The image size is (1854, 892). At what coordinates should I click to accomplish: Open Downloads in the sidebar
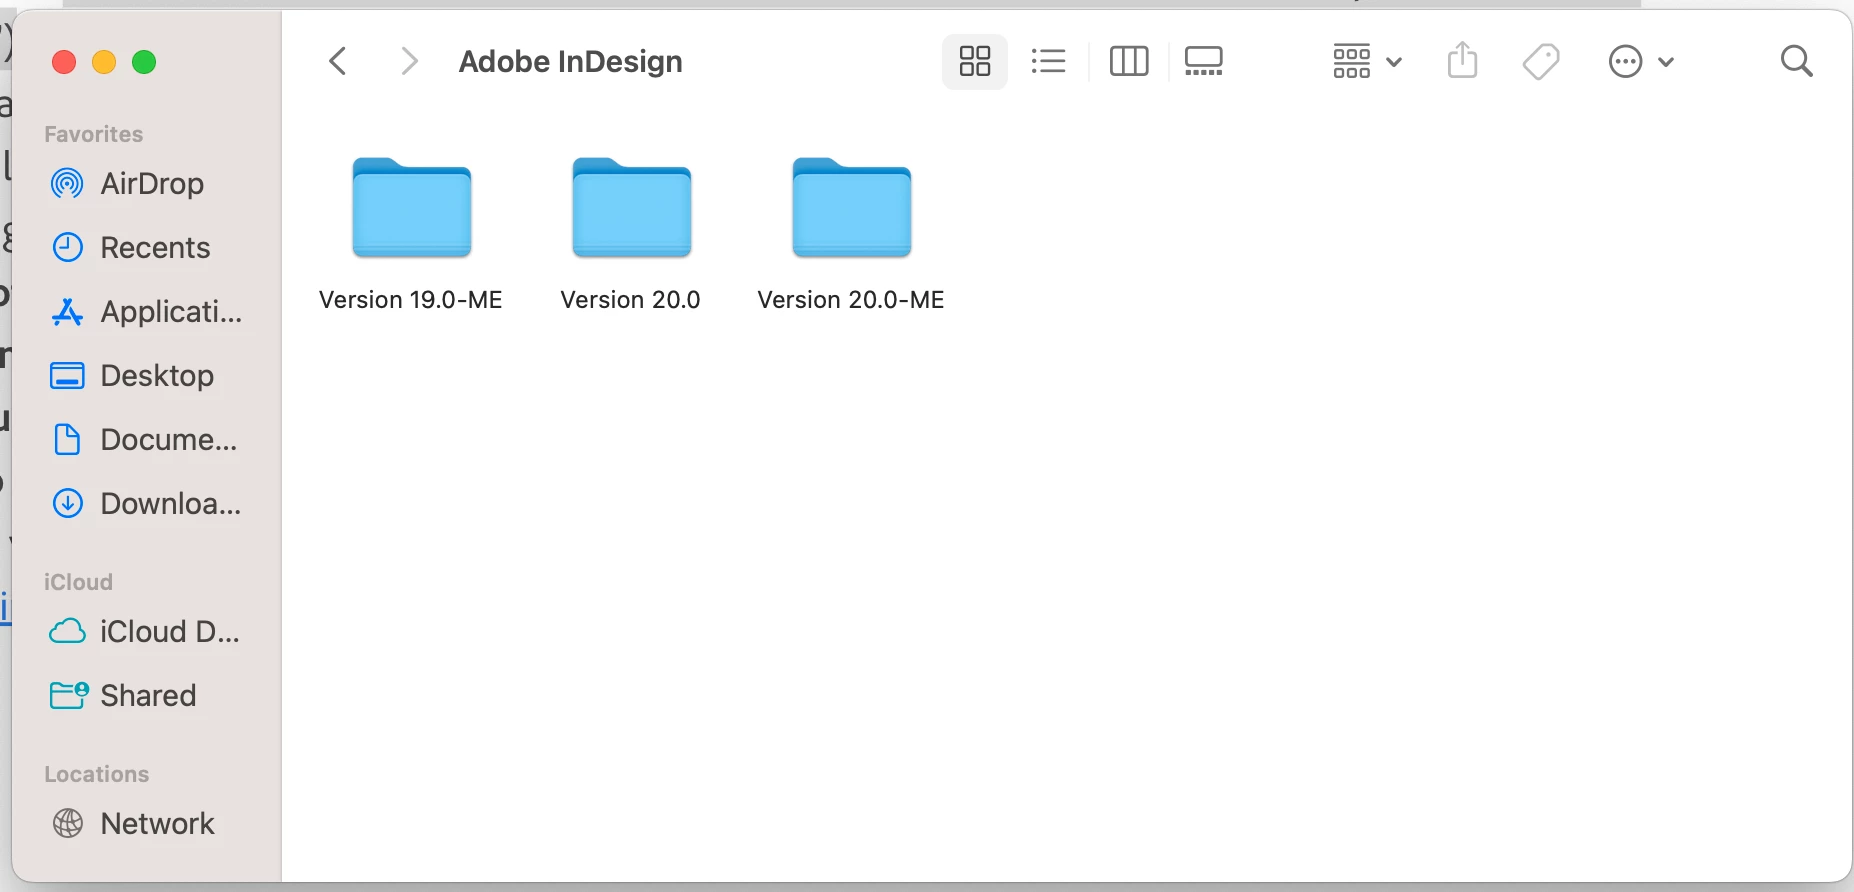click(146, 504)
